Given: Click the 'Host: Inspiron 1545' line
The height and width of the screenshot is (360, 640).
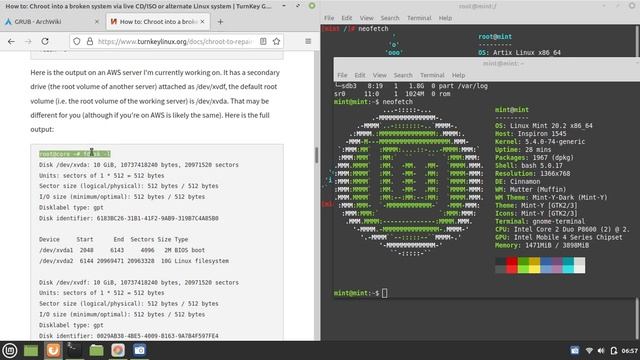Looking at the screenshot, I should point(531,134).
